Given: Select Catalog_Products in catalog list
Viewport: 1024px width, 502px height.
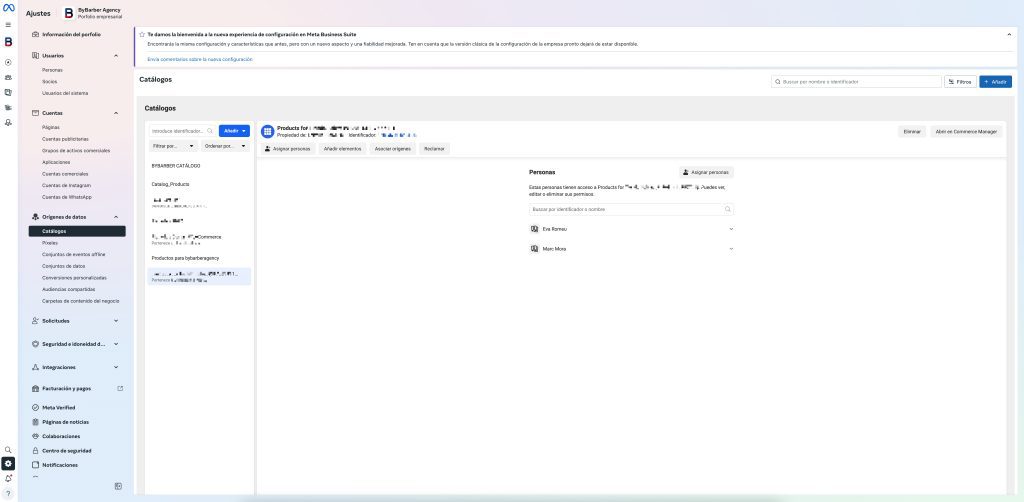Looking at the screenshot, I should click(x=170, y=184).
